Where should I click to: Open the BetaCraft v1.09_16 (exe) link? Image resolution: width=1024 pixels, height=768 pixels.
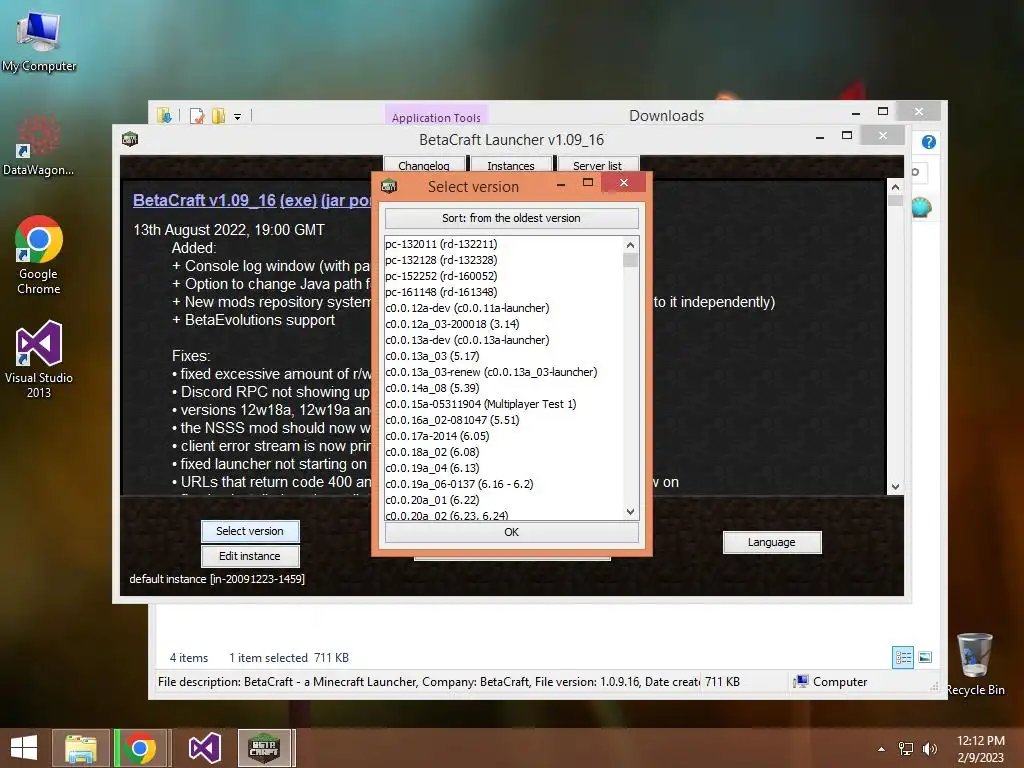pyautogui.click(x=225, y=200)
